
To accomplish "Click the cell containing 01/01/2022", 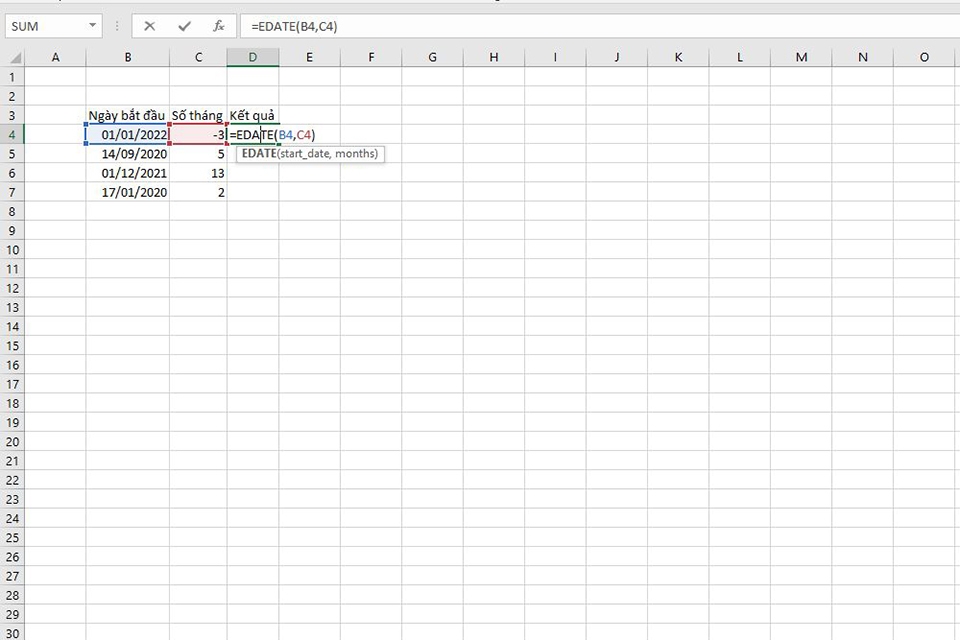I will 127,134.
